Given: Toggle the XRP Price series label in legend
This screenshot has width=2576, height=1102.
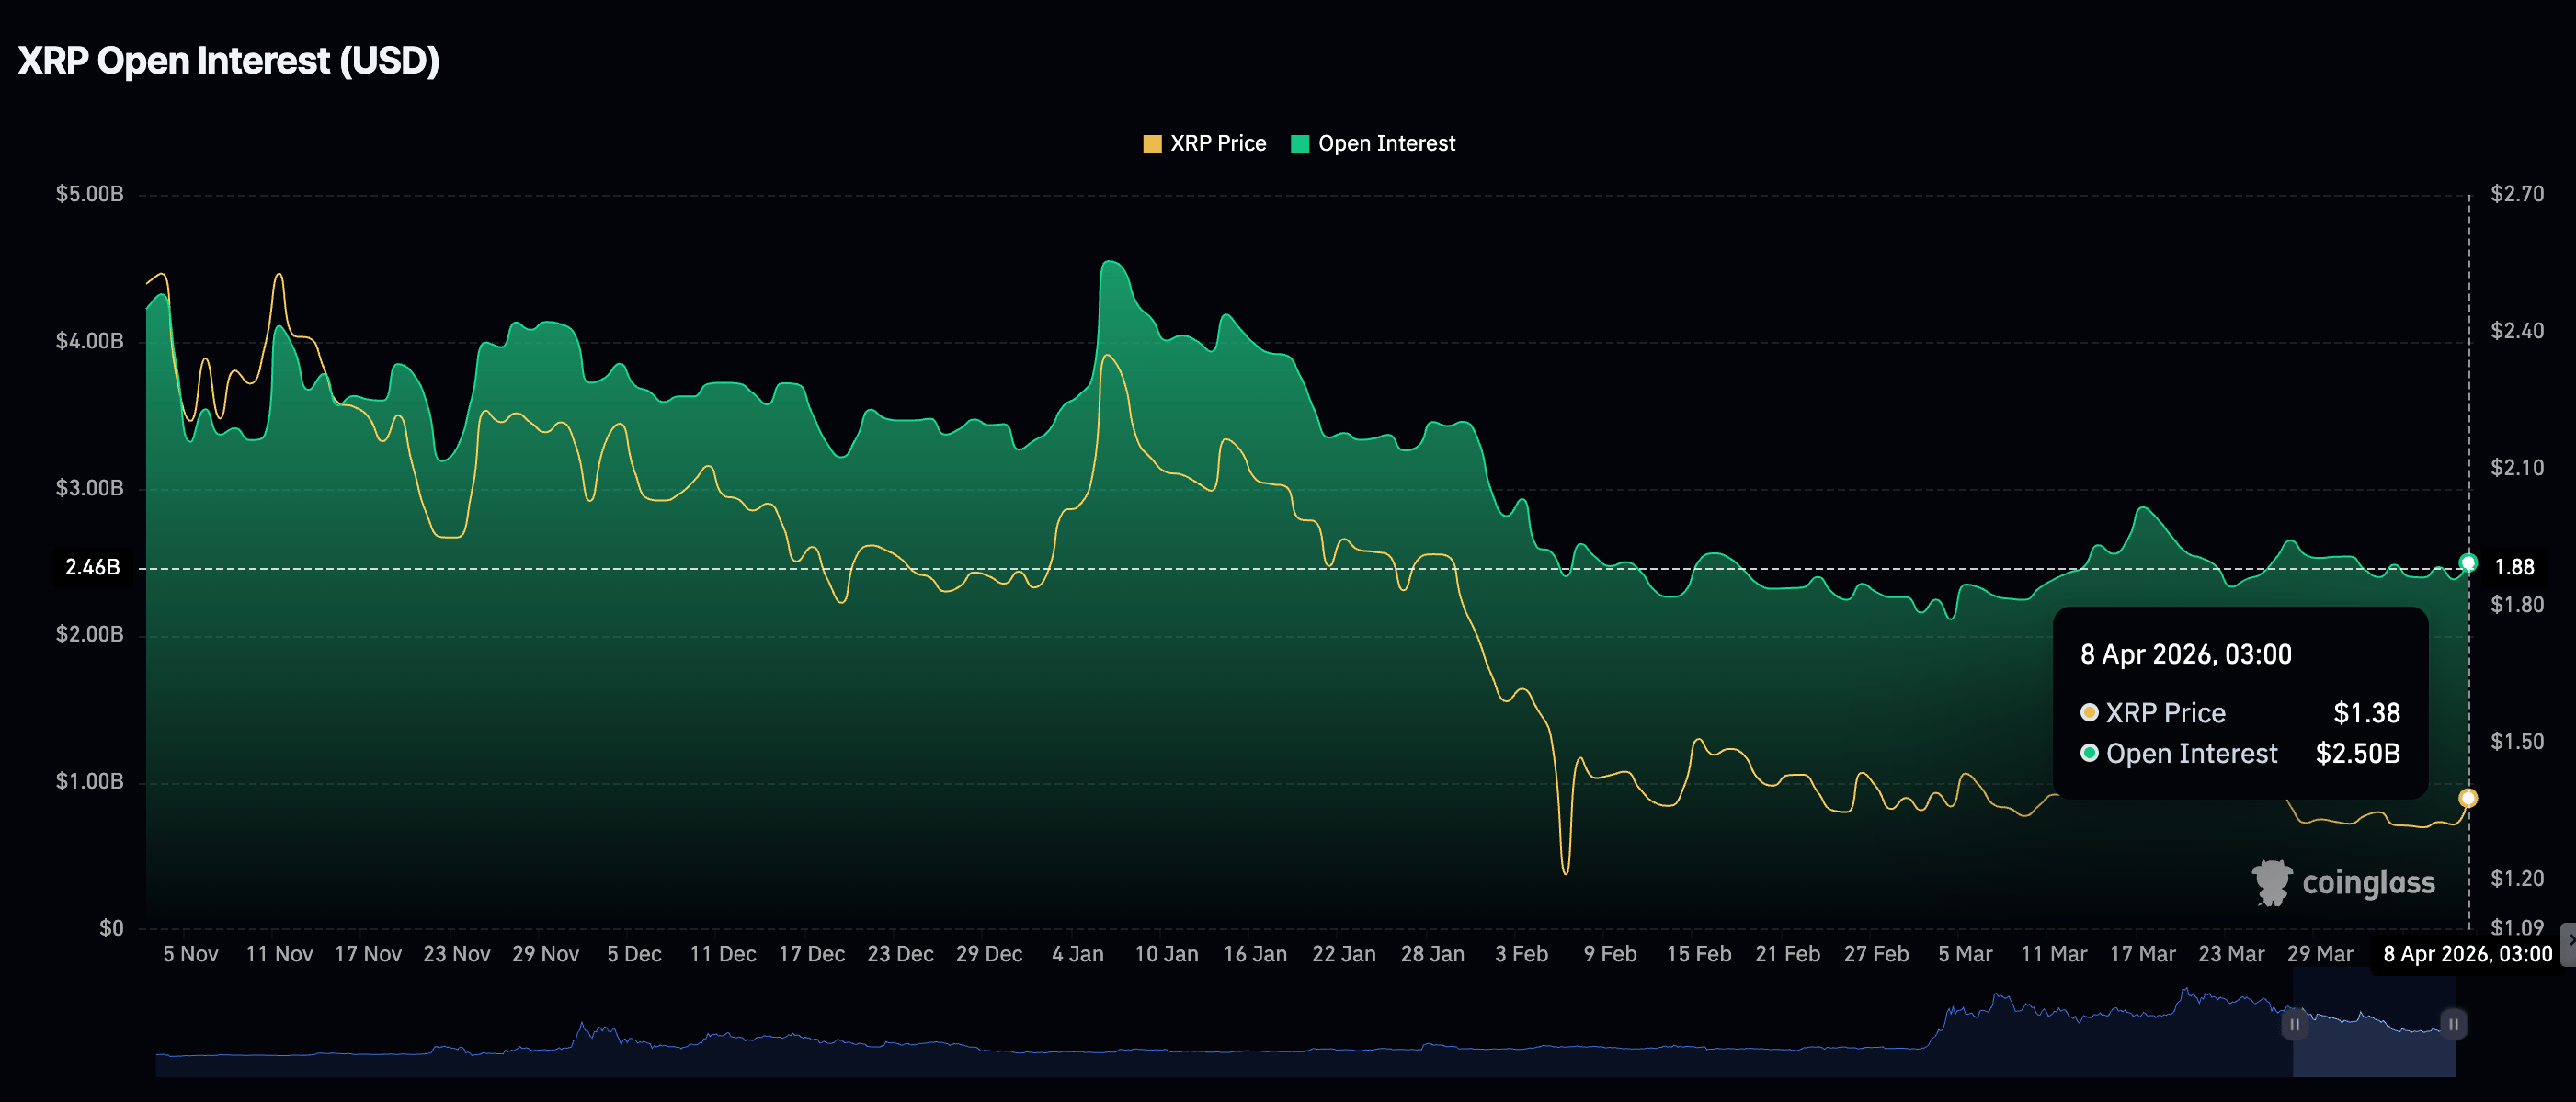Looking at the screenshot, I should pyautogui.click(x=1217, y=144).
